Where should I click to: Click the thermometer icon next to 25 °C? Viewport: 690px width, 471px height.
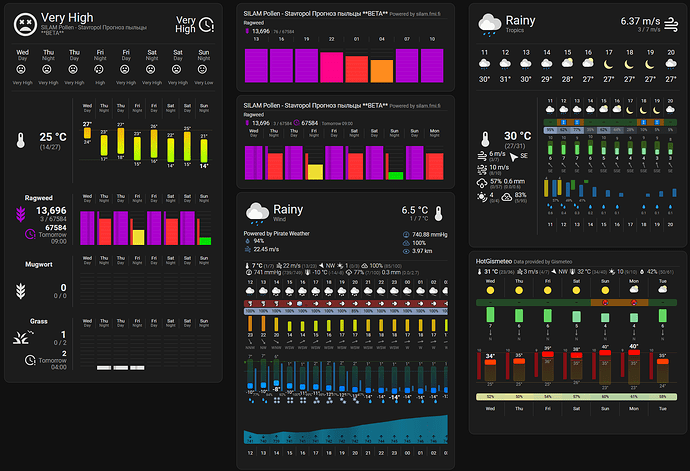(21, 140)
